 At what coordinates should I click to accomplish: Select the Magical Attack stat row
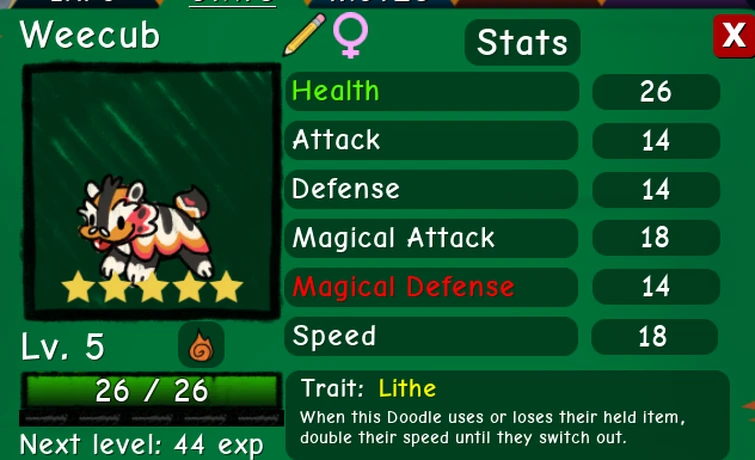click(432, 238)
